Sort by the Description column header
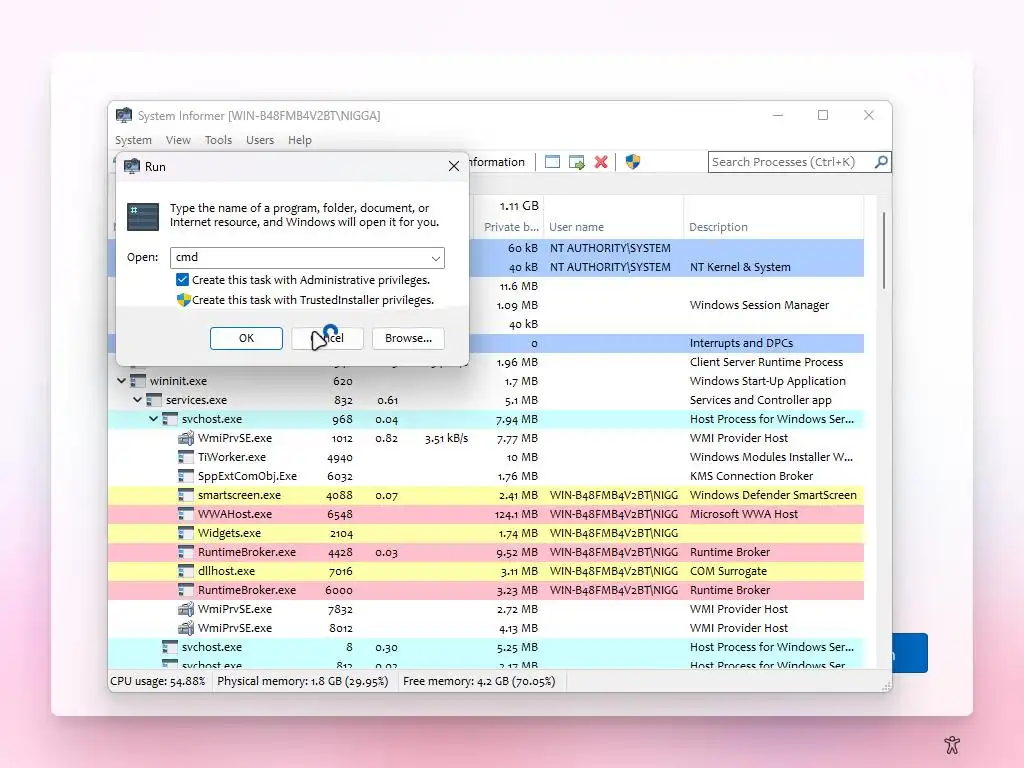 pos(773,227)
